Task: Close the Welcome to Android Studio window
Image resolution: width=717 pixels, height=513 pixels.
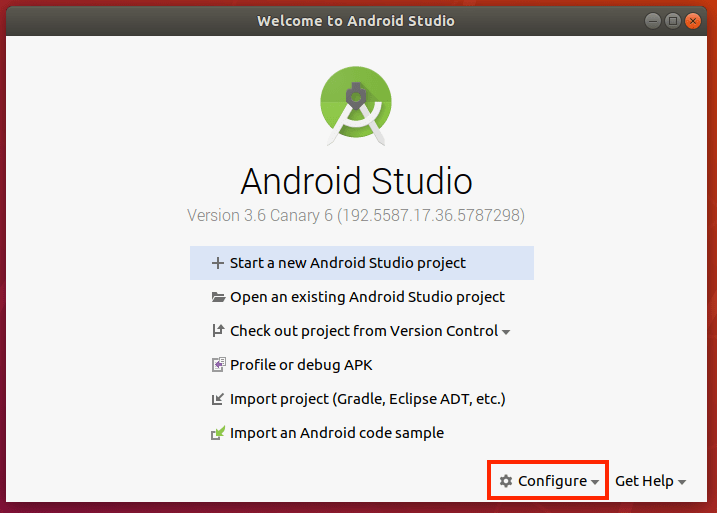Action: (693, 21)
